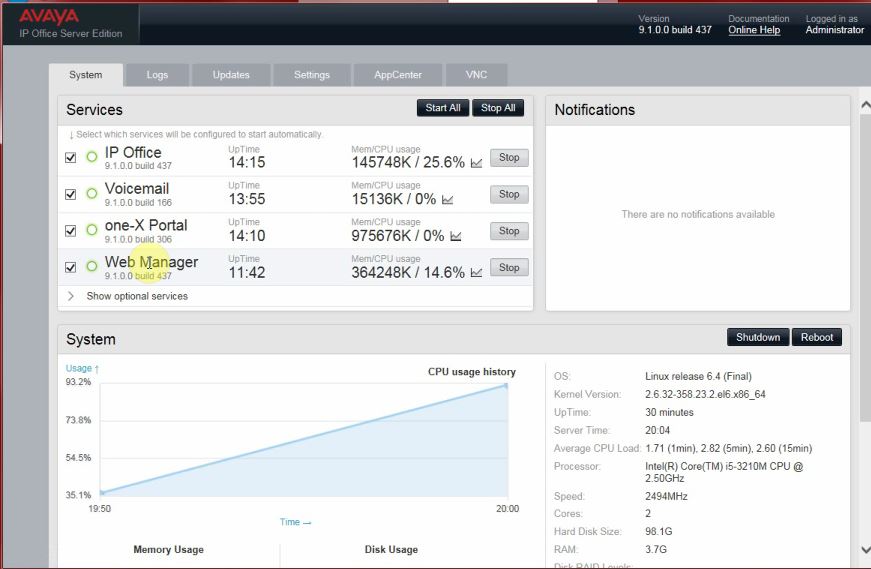The width and height of the screenshot is (871, 569).
Task: Click the Server Time value 20:04
Action: [x=657, y=430]
